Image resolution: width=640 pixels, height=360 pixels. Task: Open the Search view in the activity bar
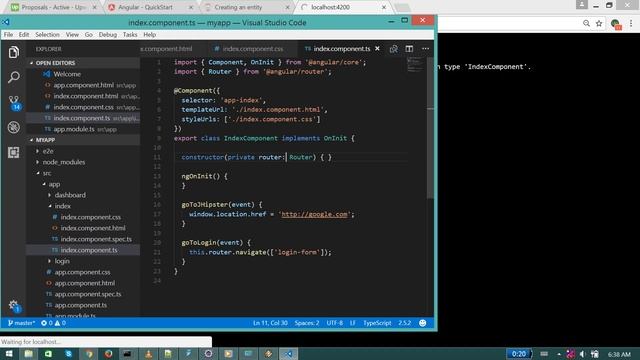tap(13, 77)
